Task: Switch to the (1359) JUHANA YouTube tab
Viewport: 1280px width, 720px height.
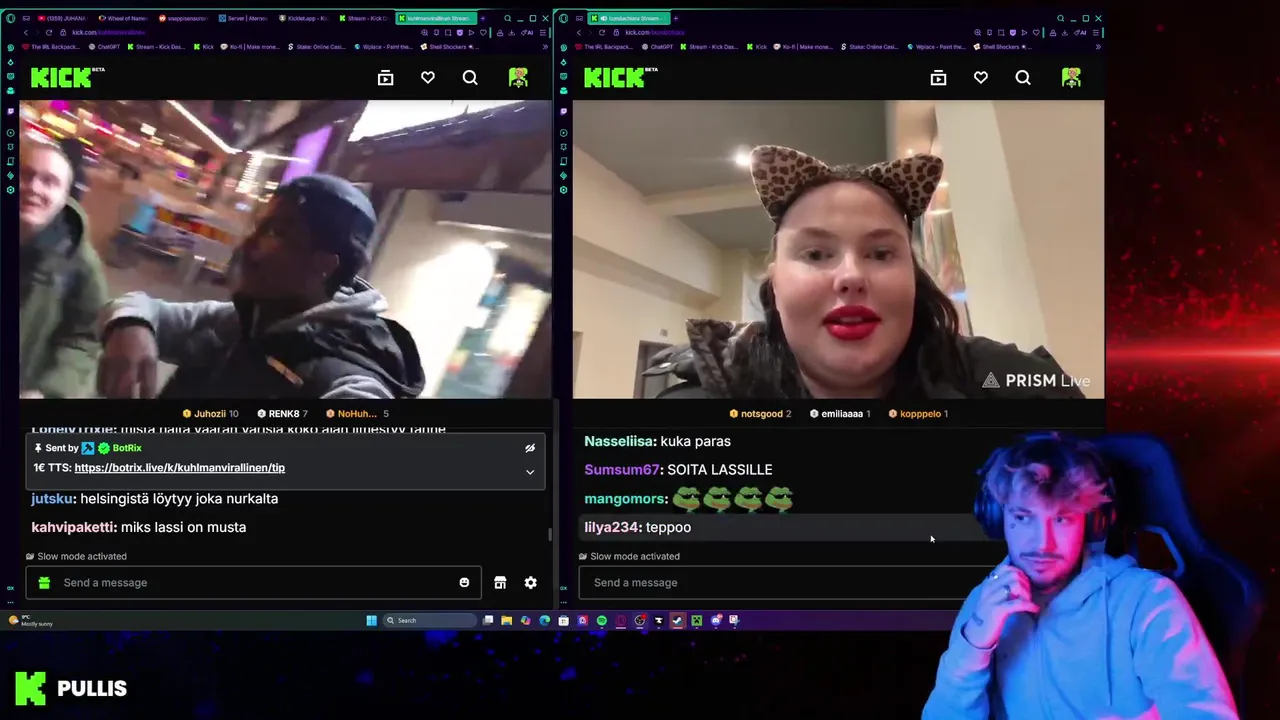Action: coord(62,18)
